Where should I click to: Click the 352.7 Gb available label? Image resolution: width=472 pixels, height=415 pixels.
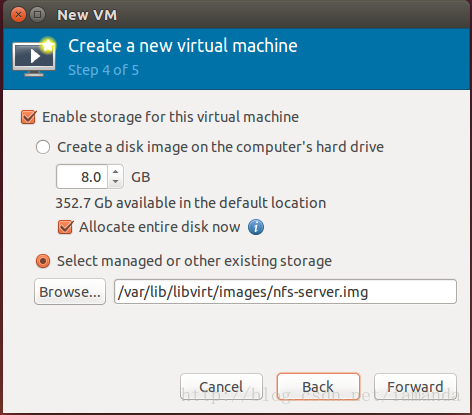[x=191, y=203]
